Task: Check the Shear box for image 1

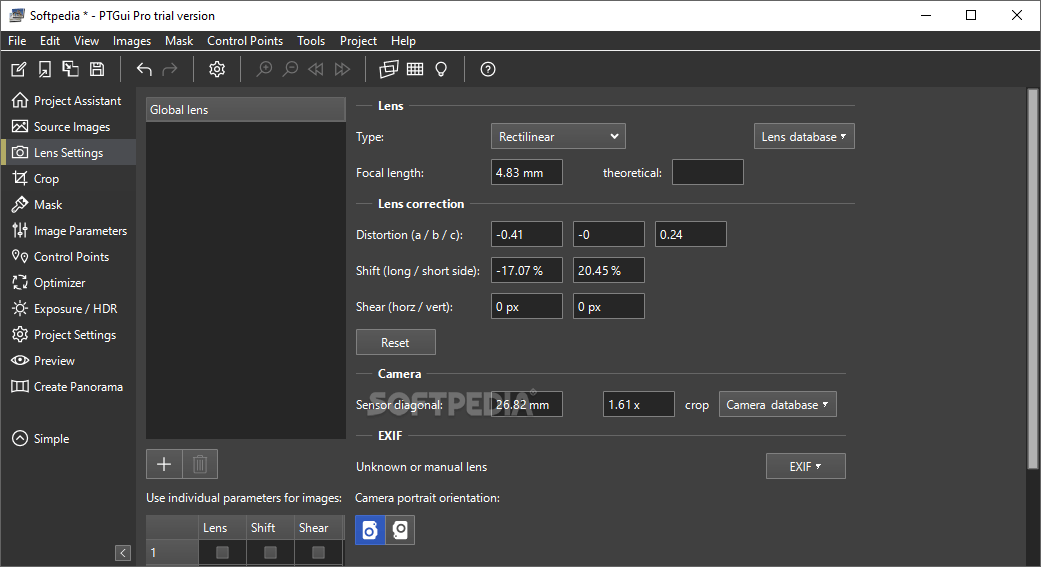Action: click(319, 552)
